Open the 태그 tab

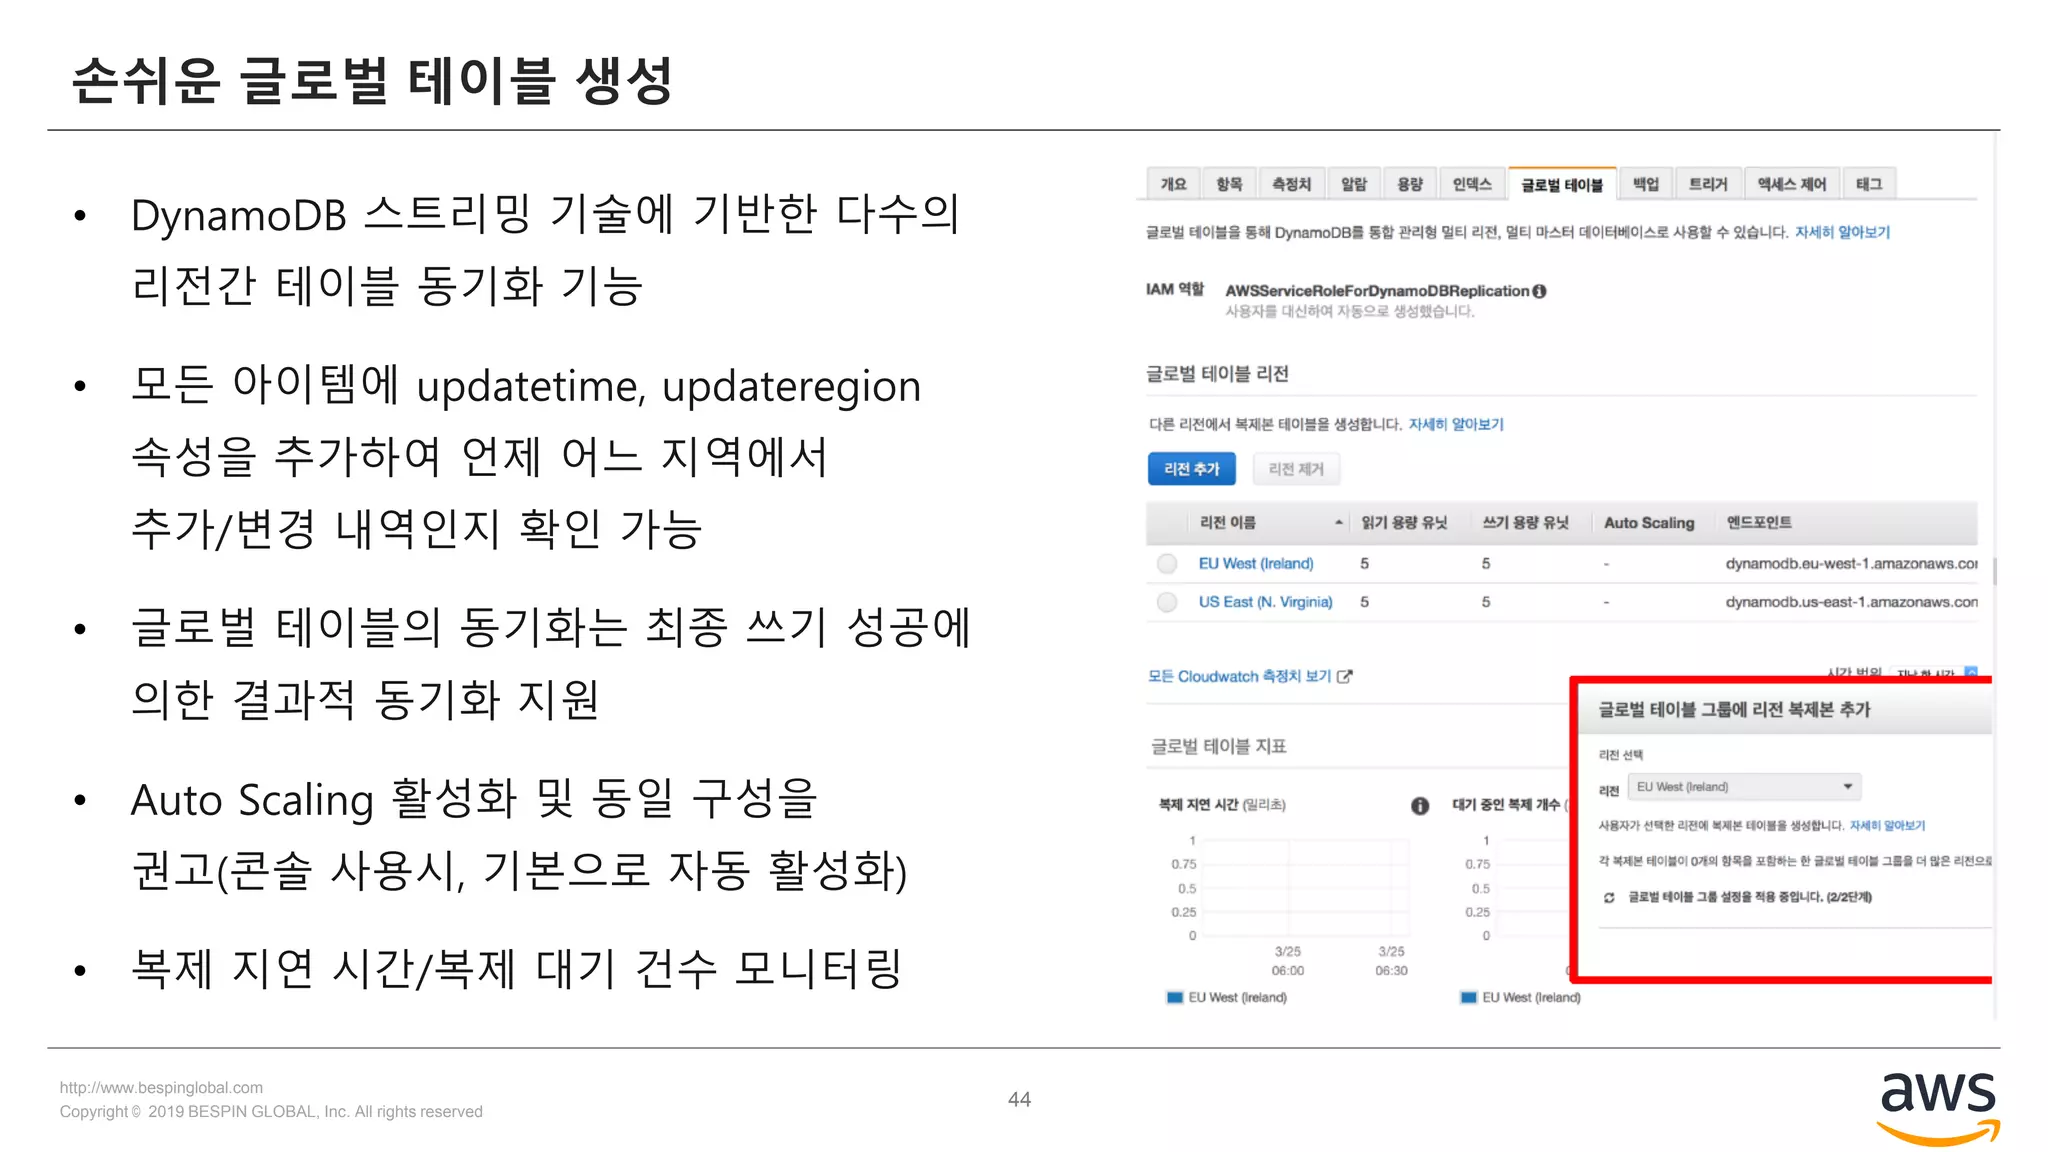[1869, 184]
